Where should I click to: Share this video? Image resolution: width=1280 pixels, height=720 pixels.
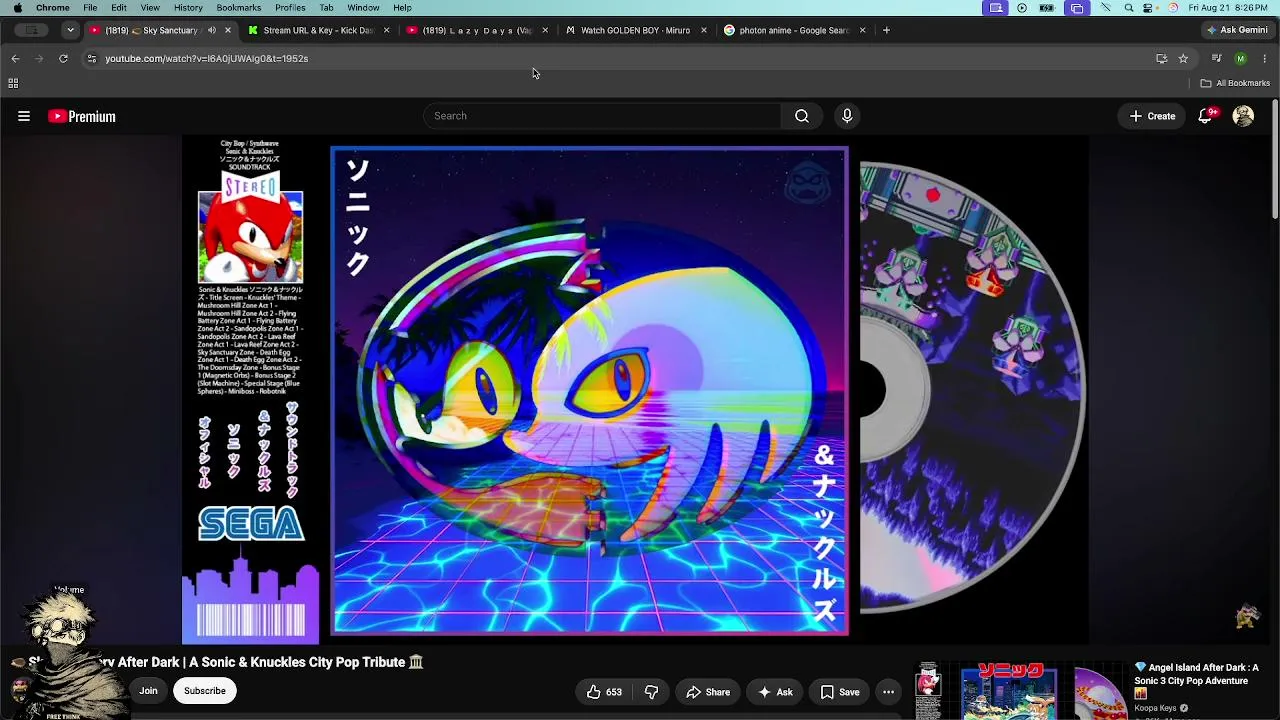707,692
